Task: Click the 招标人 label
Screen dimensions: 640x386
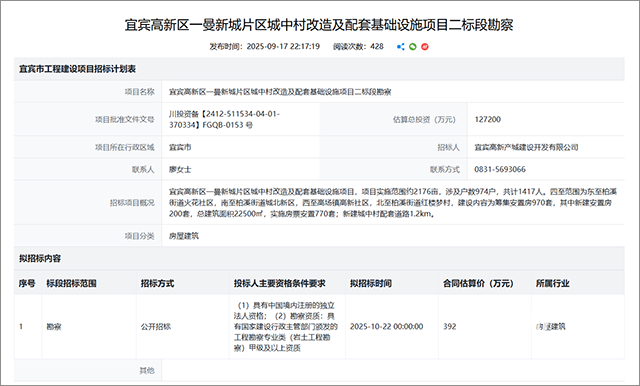Action: (x=448, y=147)
